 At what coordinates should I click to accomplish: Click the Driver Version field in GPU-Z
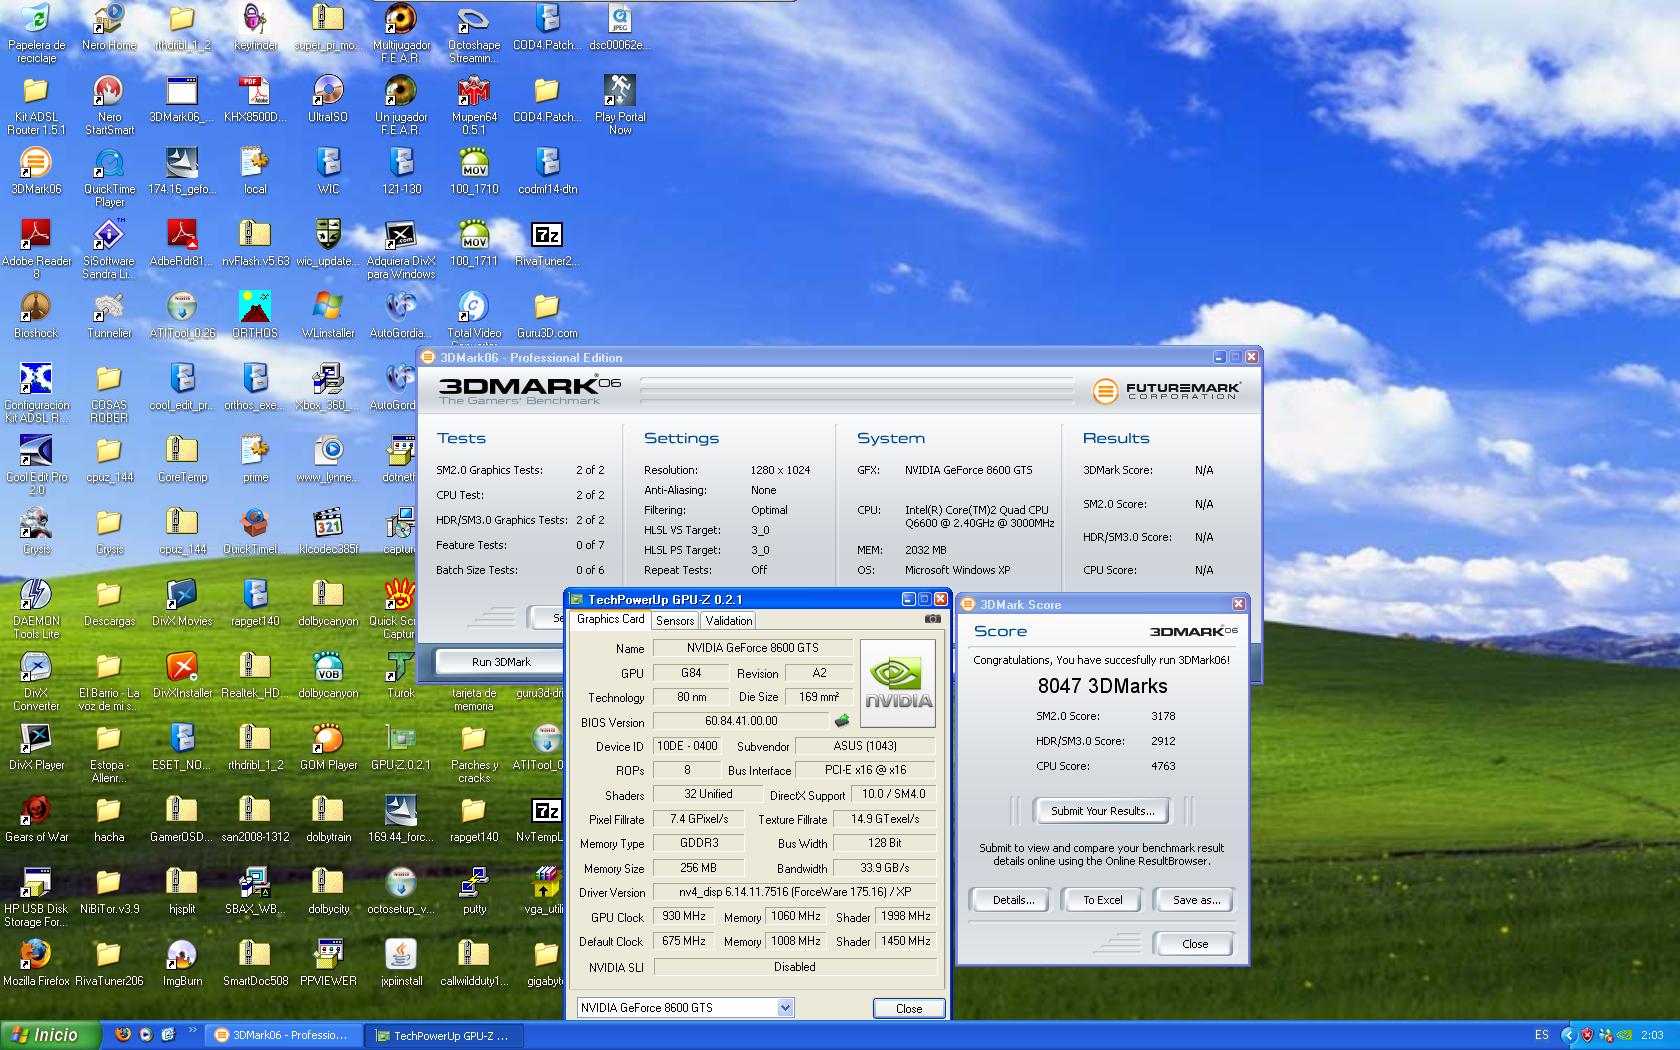[x=795, y=892]
